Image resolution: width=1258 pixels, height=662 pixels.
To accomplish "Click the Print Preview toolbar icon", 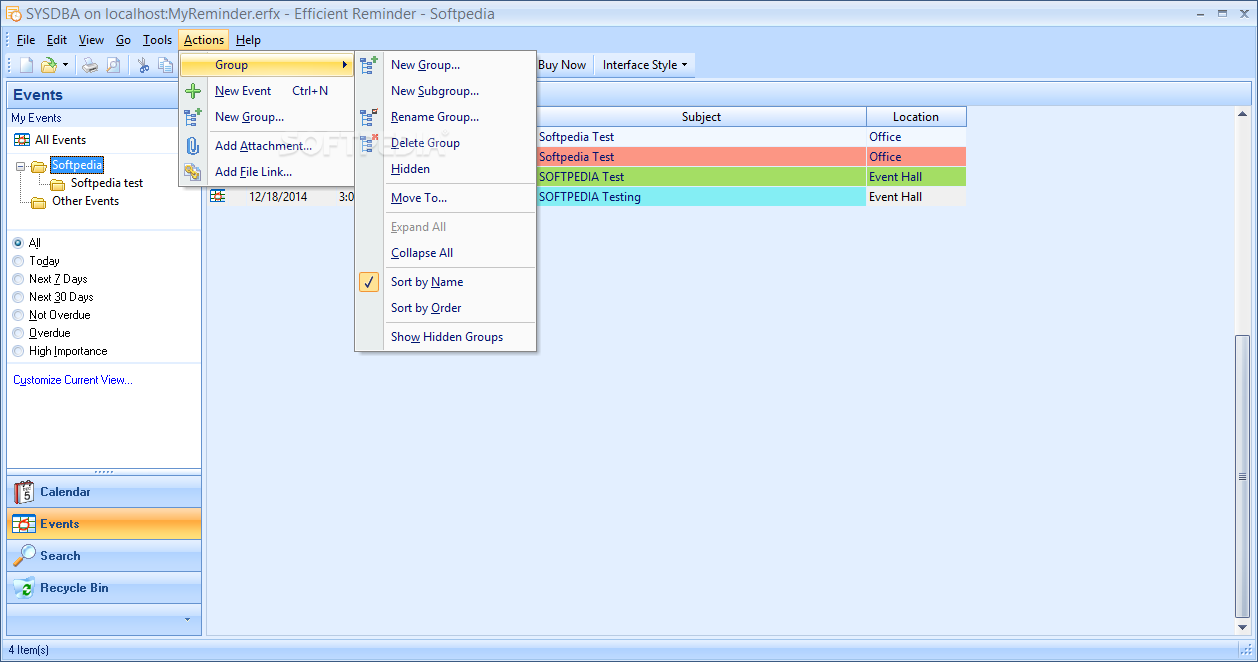I will tap(113, 65).
